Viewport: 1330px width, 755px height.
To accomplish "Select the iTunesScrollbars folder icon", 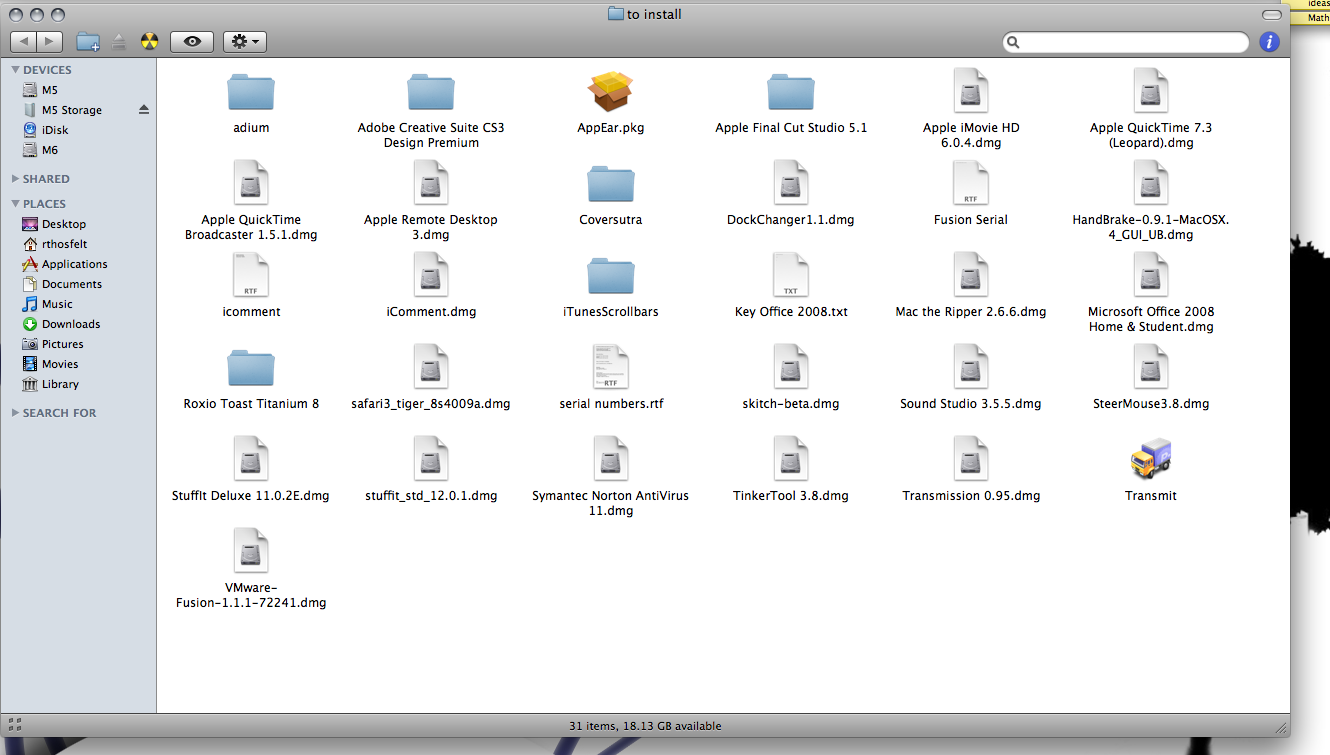I will tap(611, 276).
